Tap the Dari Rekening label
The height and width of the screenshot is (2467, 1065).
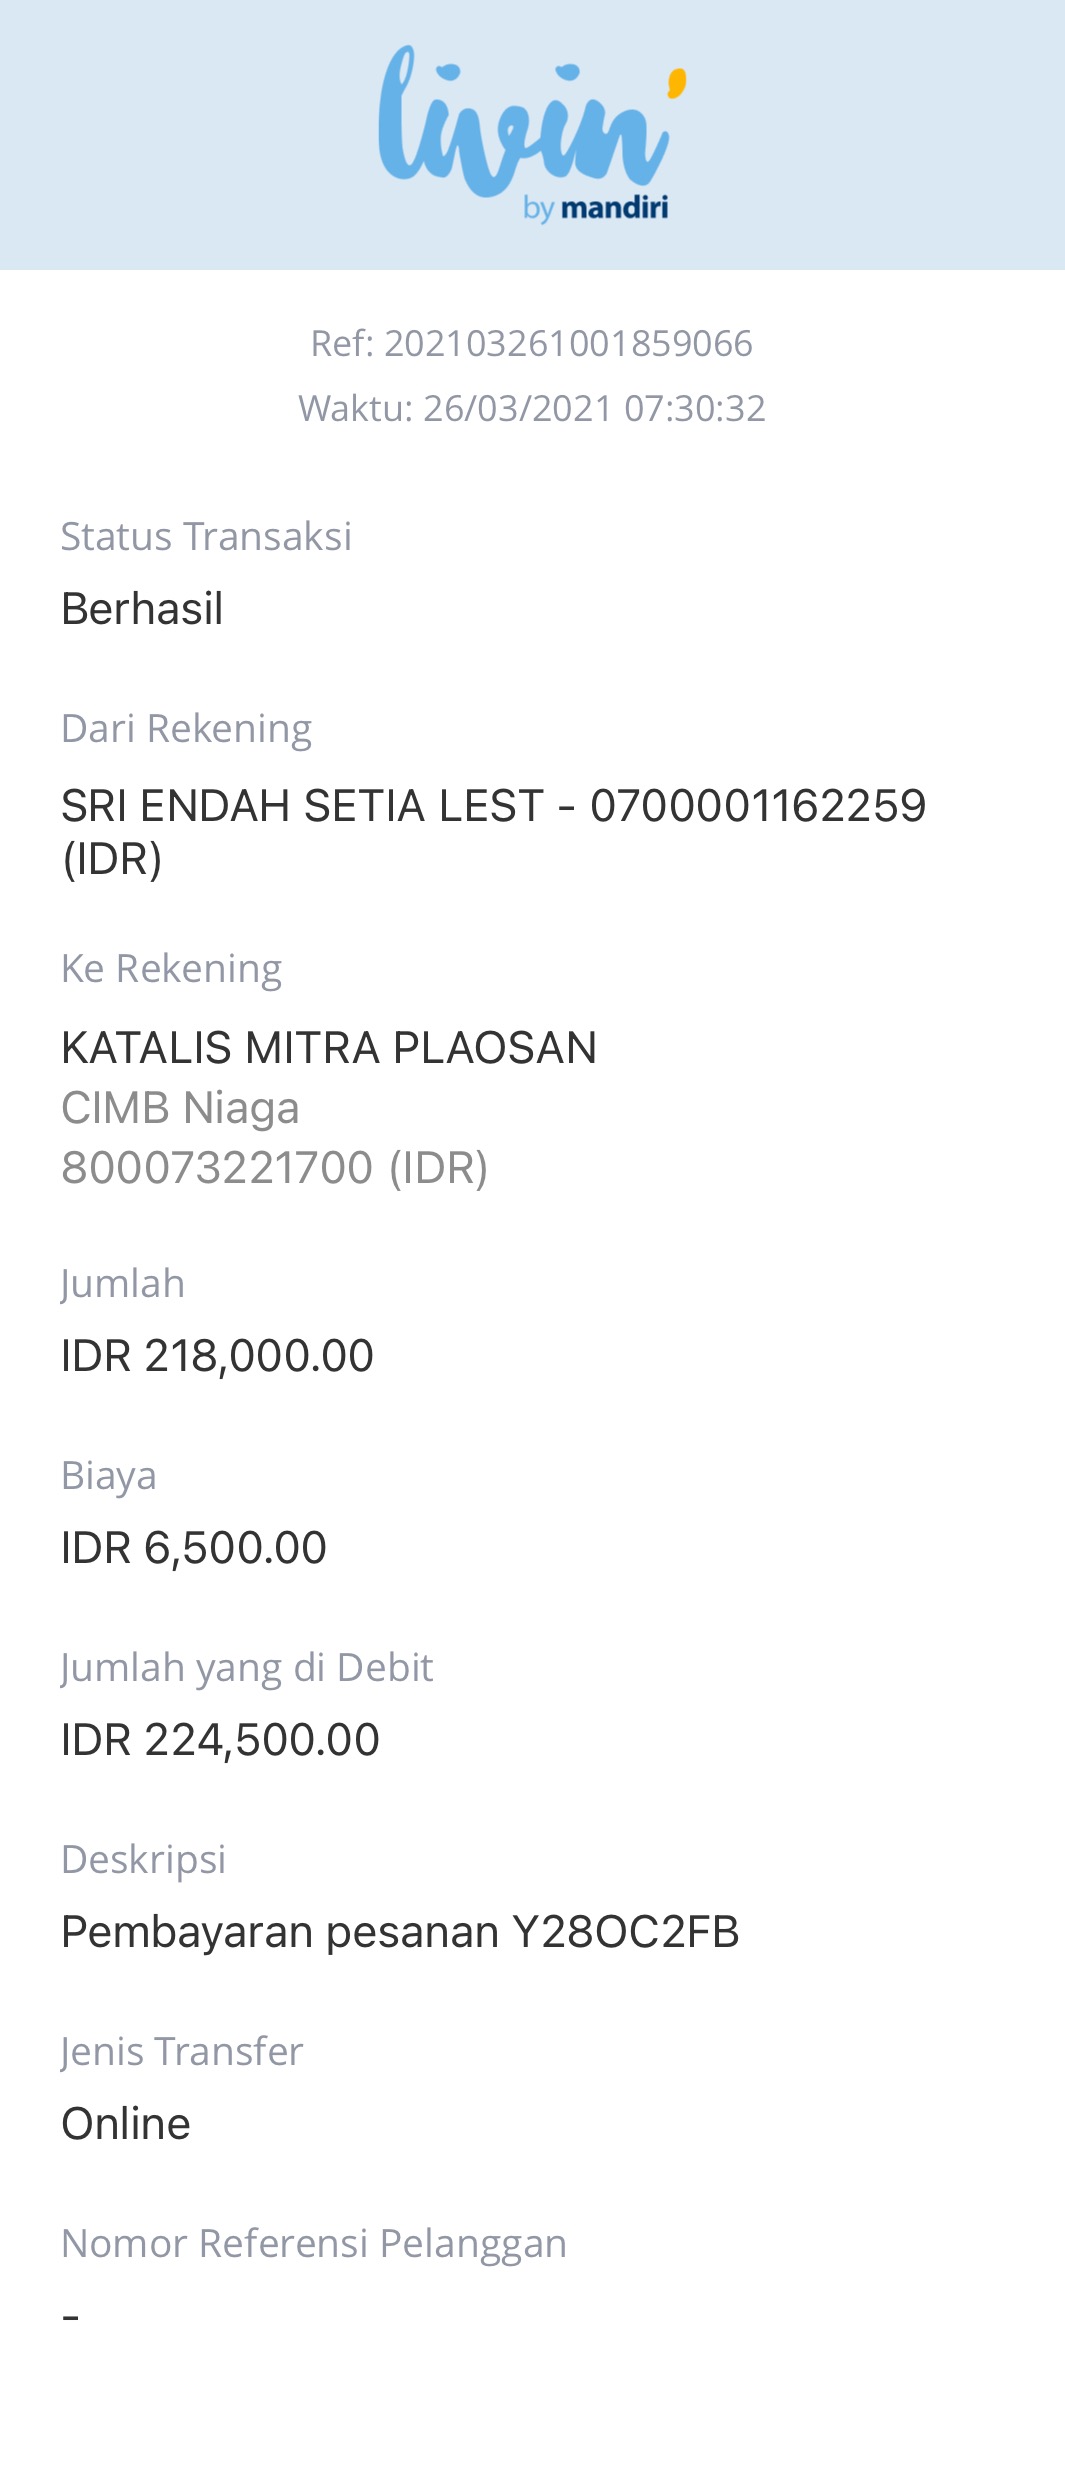click(x=186, y=729)
